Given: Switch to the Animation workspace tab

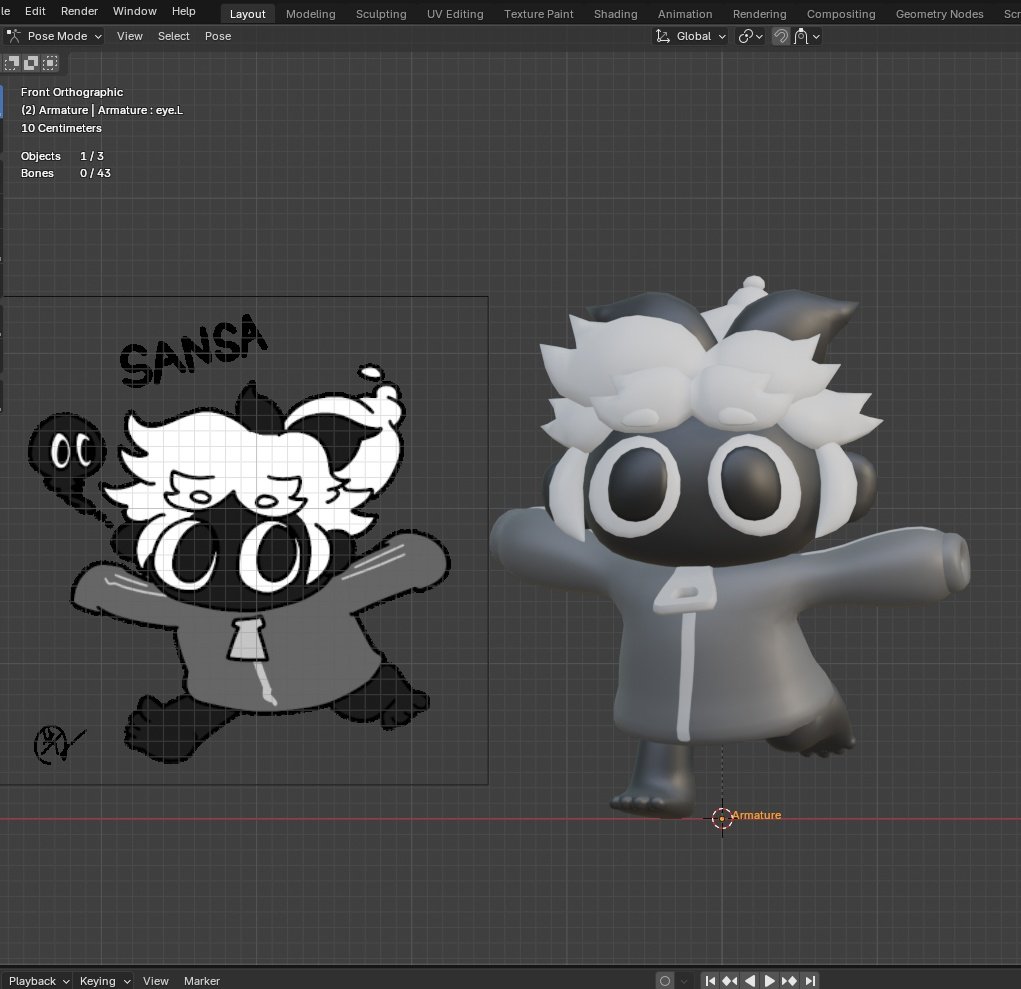Looking at the screenshot, I should click(x=685, y=14).
